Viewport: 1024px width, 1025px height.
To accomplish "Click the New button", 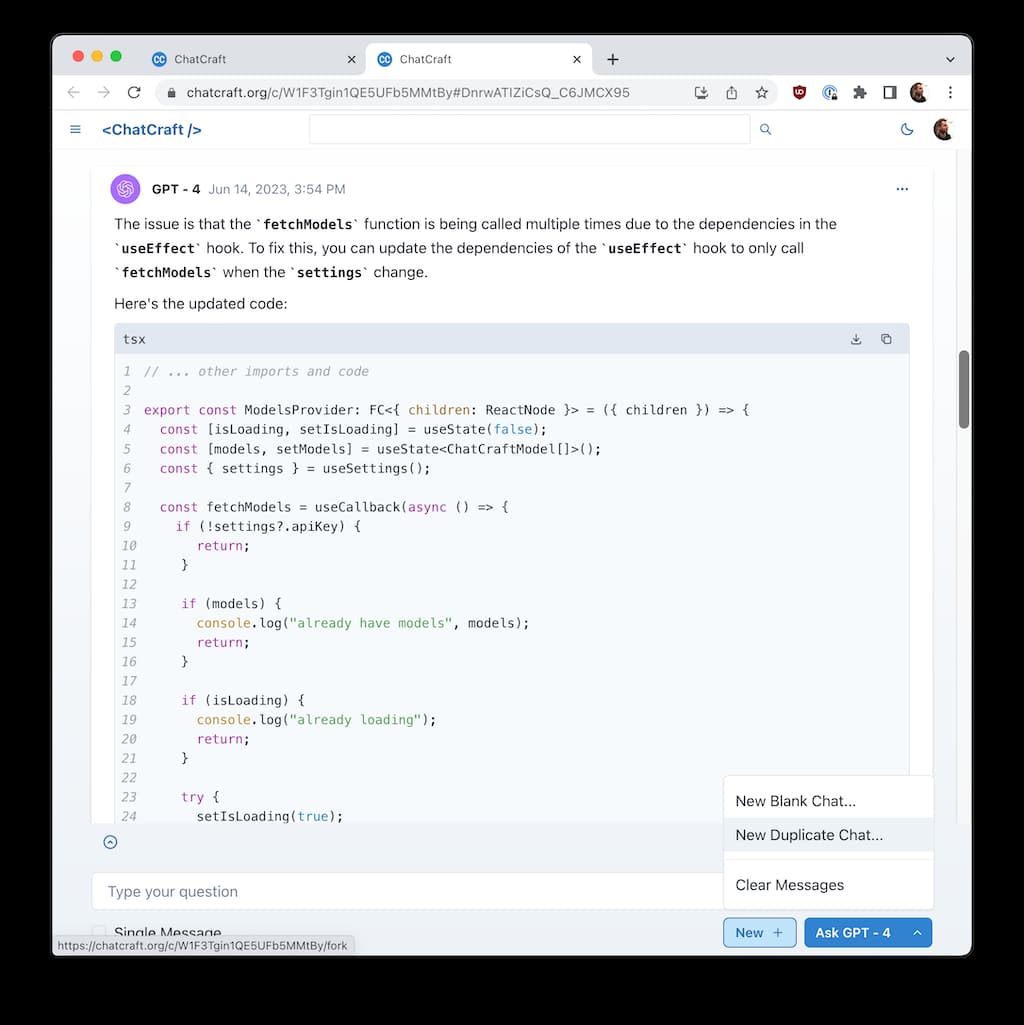I will 759,933.
